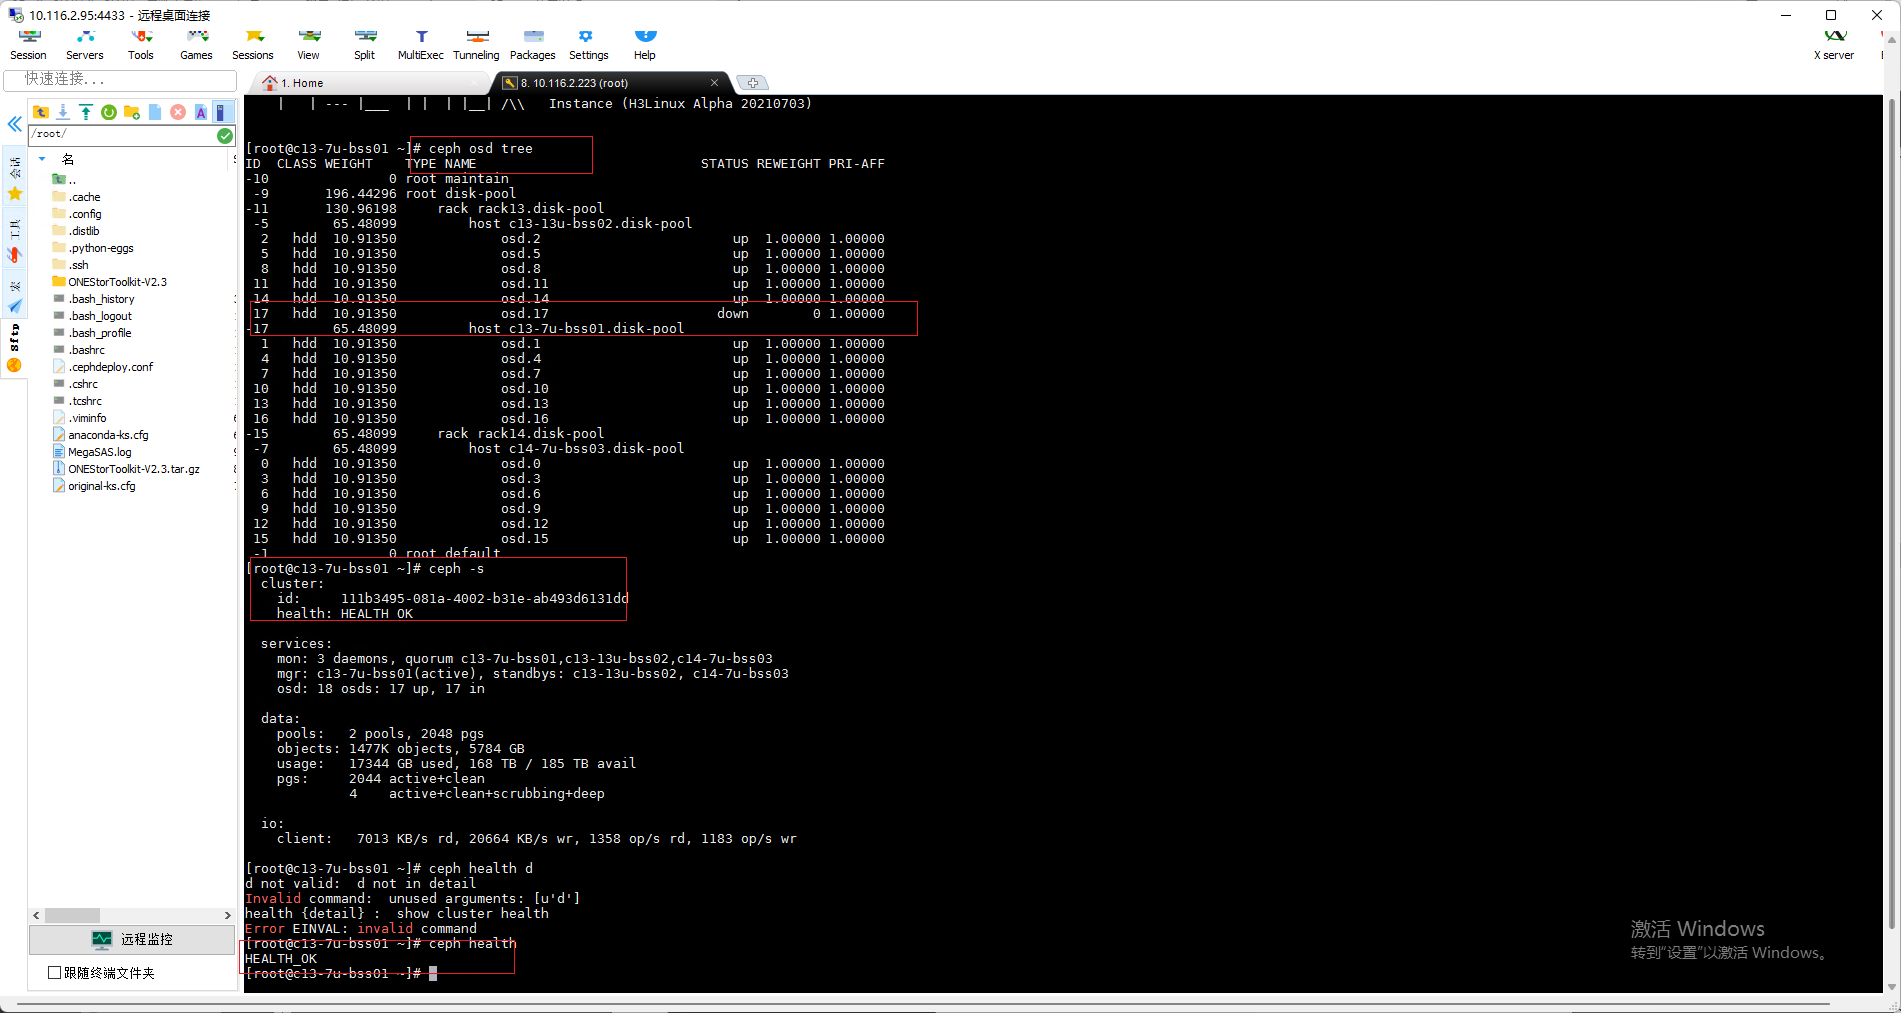Open the Tools toolbar button
Viewport: 1901px width, 1013px height.
point(141,45)
